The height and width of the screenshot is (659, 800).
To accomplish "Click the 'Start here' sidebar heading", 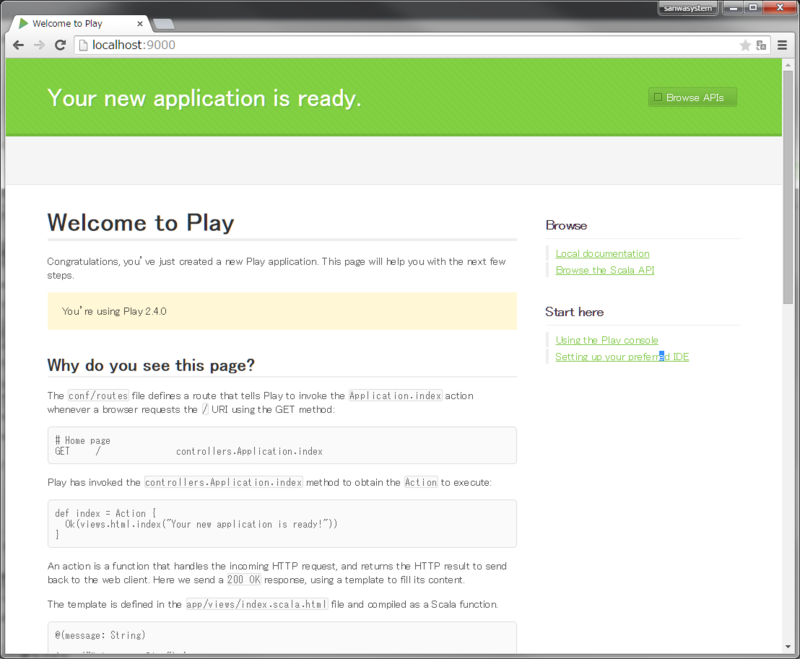I will coord(574,312).
